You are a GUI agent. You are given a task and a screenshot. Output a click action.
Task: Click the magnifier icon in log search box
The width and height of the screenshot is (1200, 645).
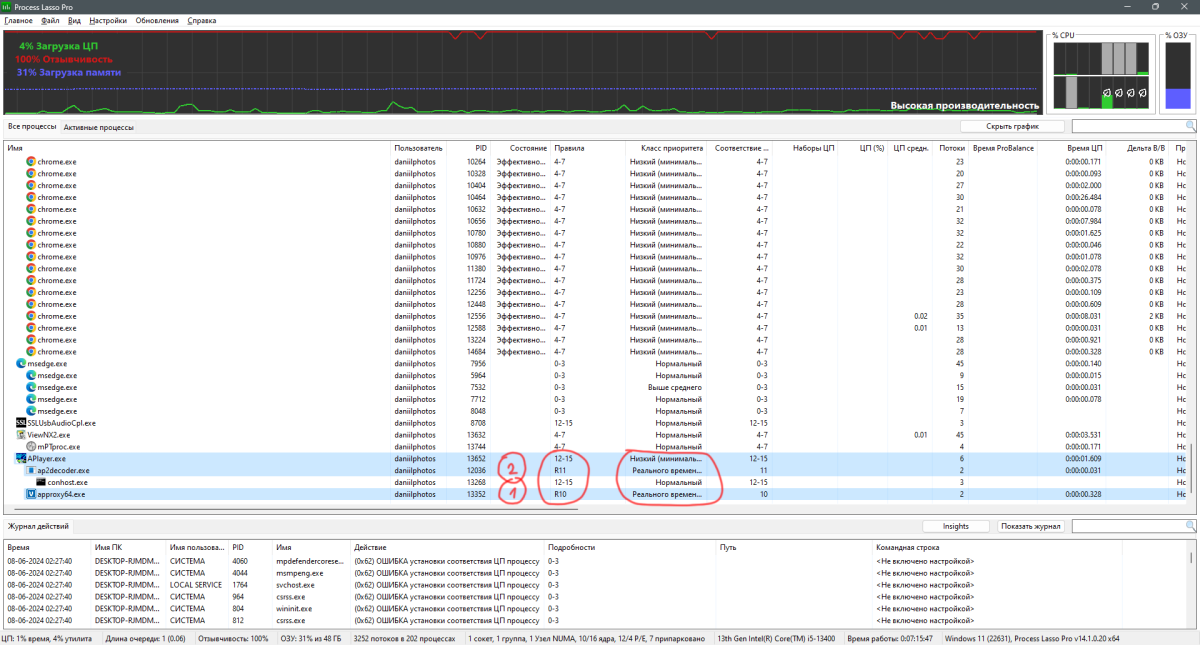tap(1190, 525)
